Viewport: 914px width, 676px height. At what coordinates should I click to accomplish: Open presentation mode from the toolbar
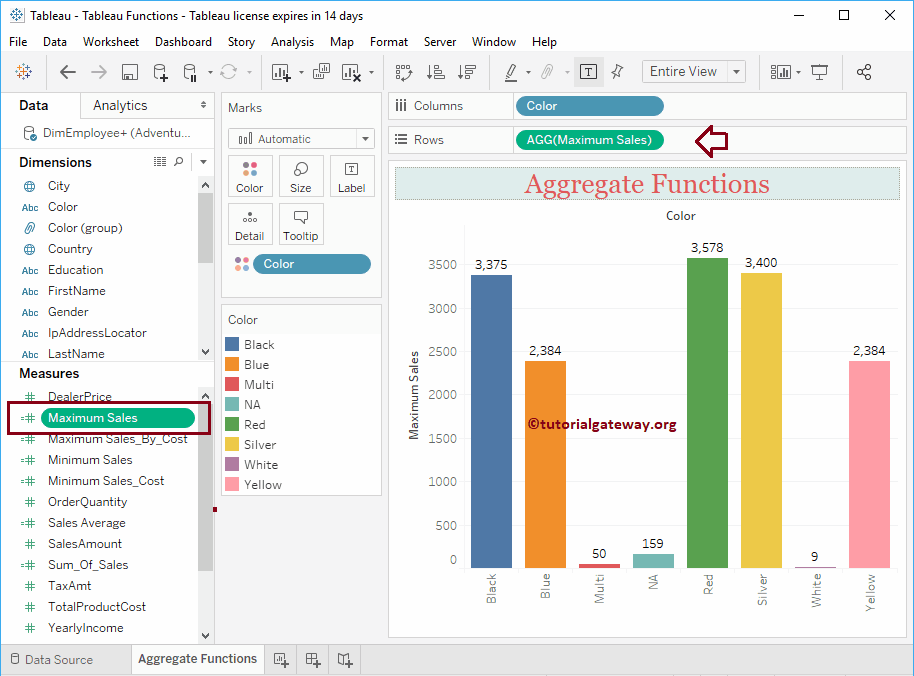(x=820, y=71)
